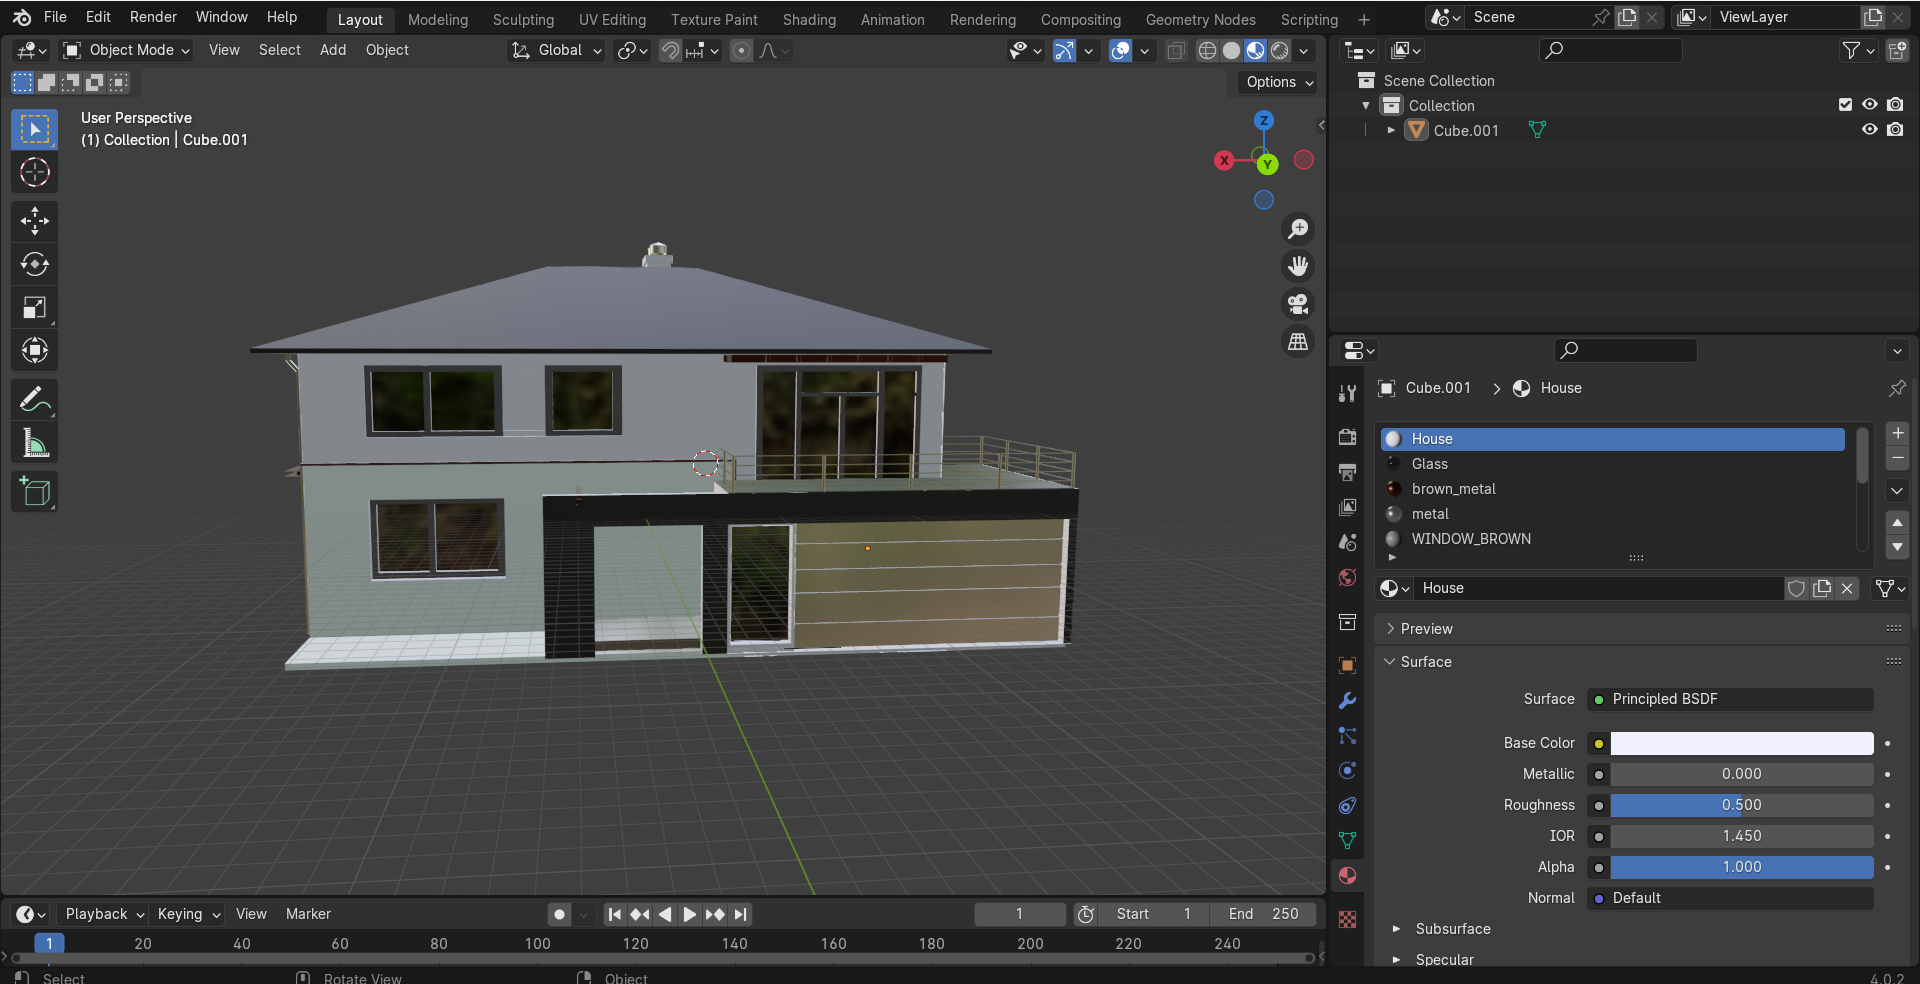Switch to rendered viewport shading
Image resolution: width=1920 pixels, height=984 pixels.
point(1279,51)
